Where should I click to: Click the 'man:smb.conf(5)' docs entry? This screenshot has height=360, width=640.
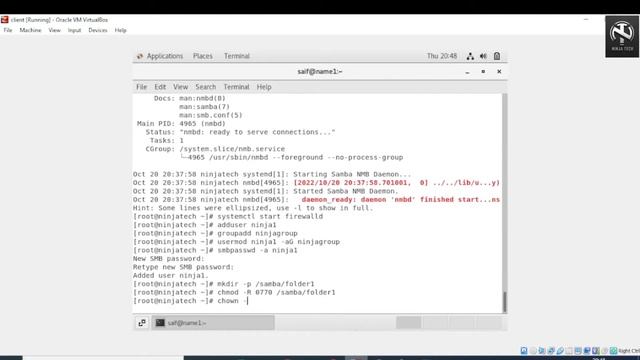coord(211,115)
